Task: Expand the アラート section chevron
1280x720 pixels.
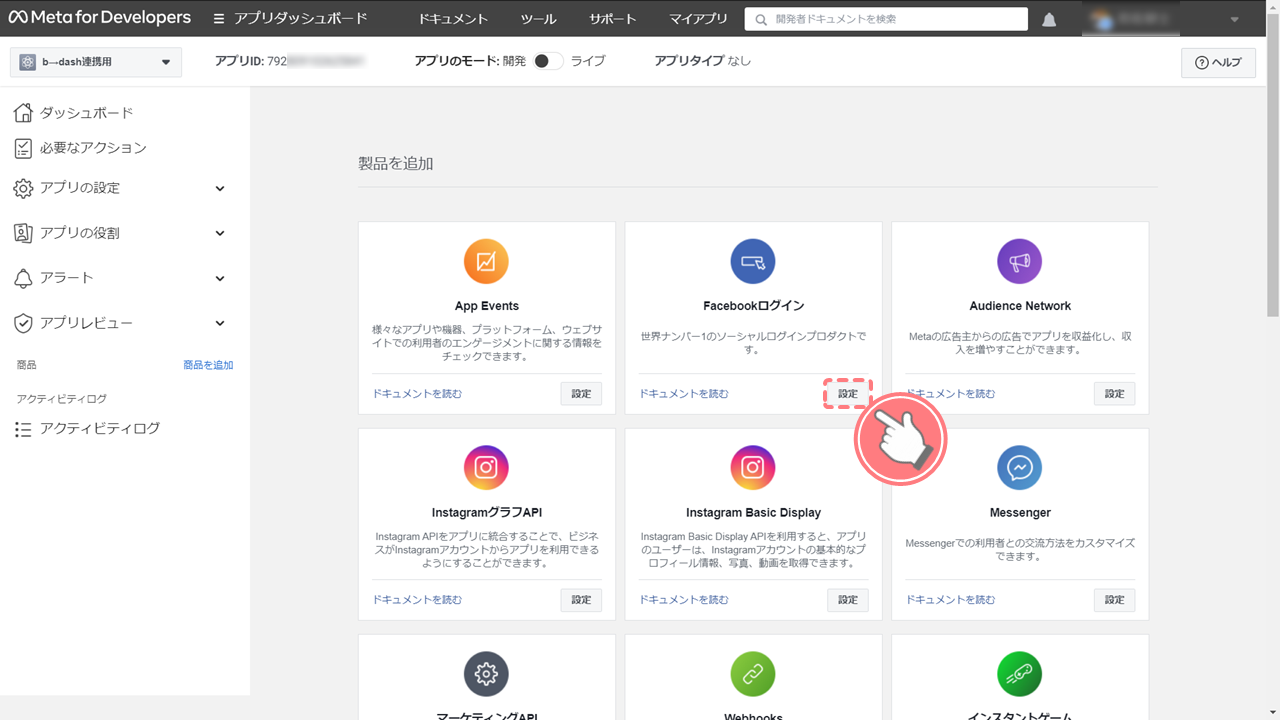Action: click(220, 278)
